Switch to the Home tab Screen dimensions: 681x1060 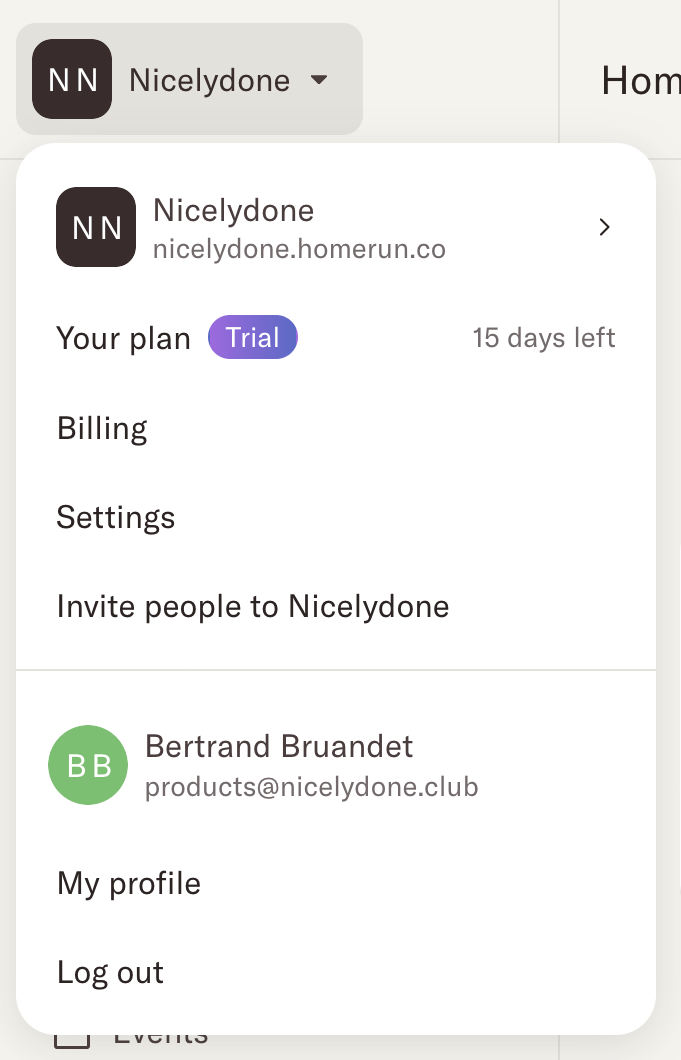[x=637, y=81]
